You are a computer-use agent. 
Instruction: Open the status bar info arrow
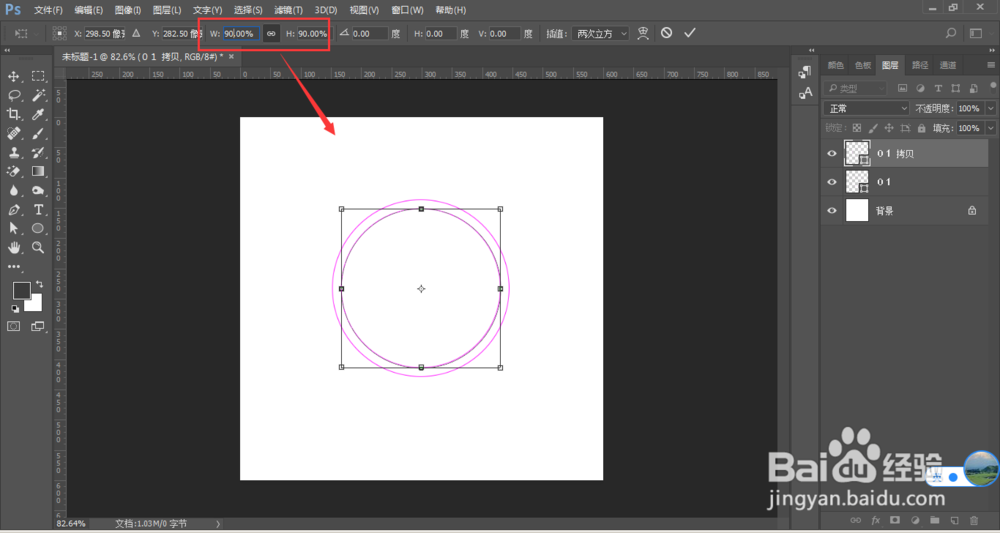[218, 523]
